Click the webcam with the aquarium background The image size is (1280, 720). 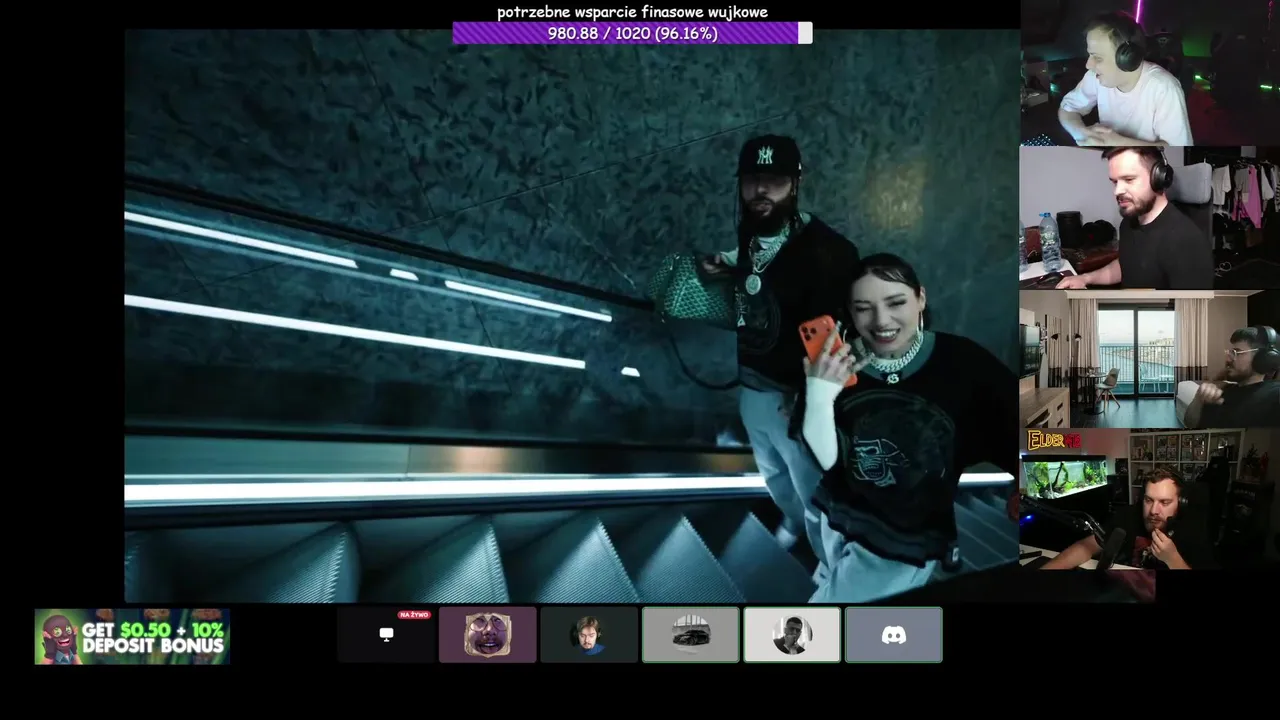point(1150,500)
